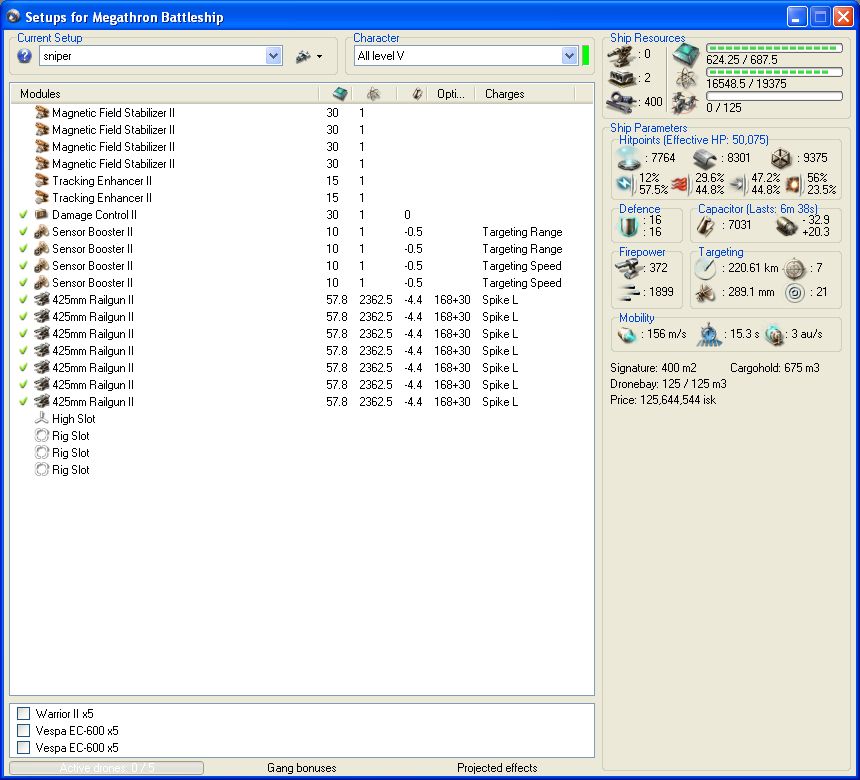Click the Defence shield icon
Viewport: 860px width, 780px height.
[x=627, y=226]
